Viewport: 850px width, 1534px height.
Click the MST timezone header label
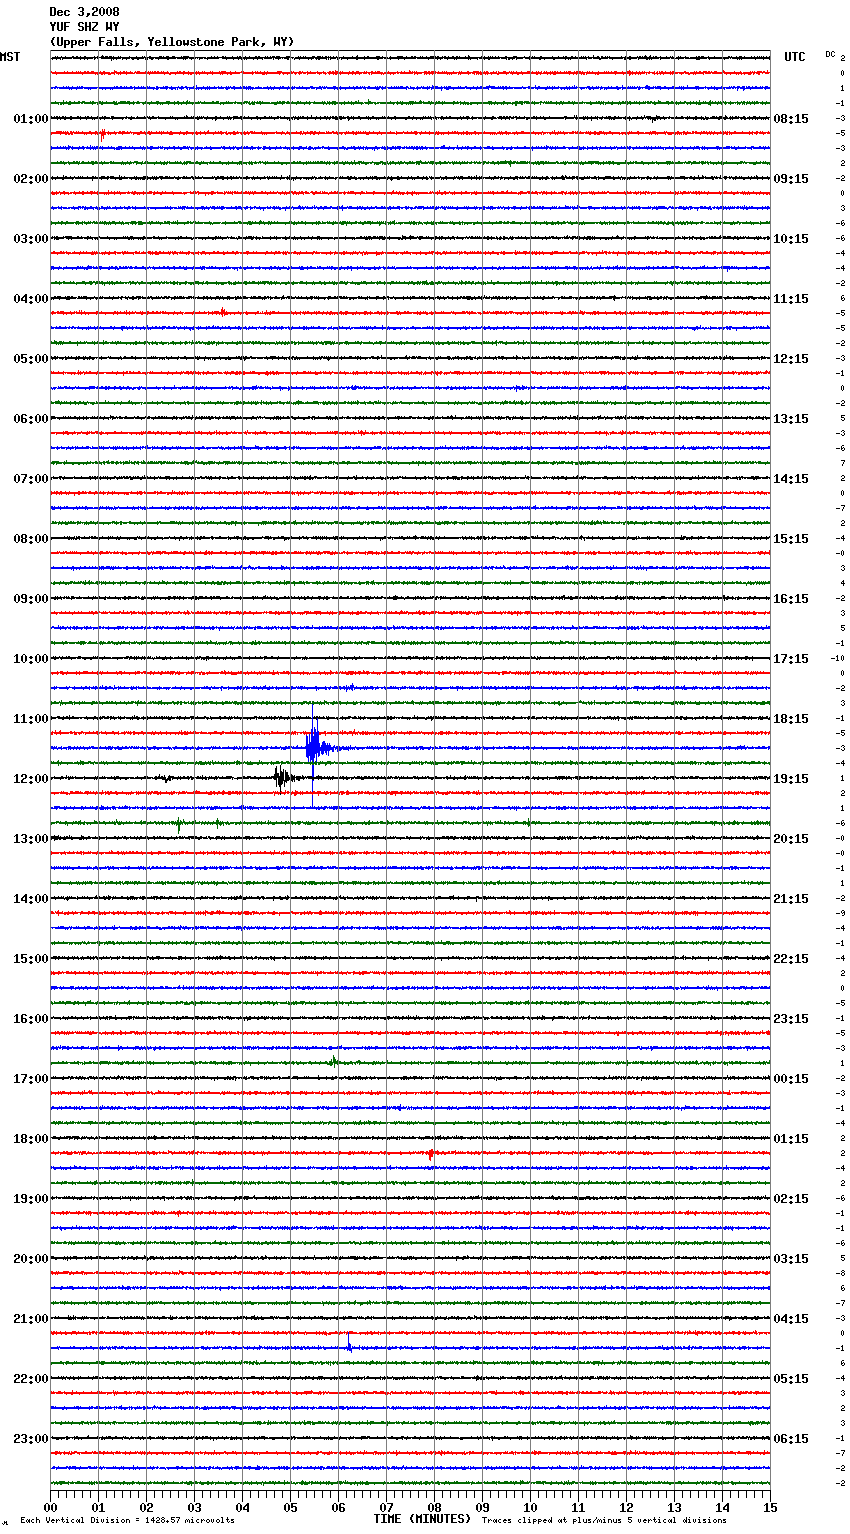pos(10,57)
